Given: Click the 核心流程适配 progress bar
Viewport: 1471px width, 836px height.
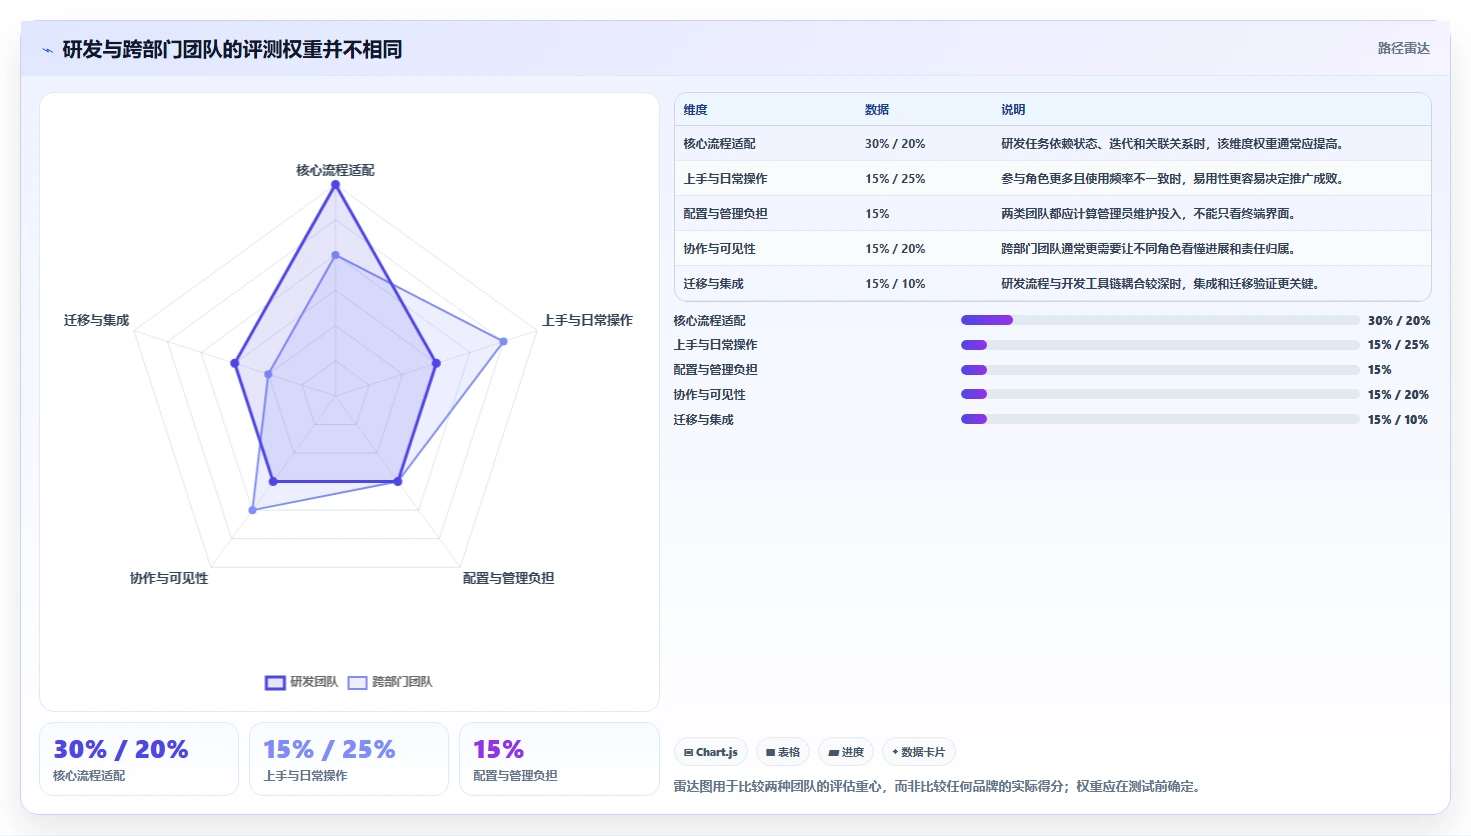Looking at the screenshot, I should coord(1160,320).
